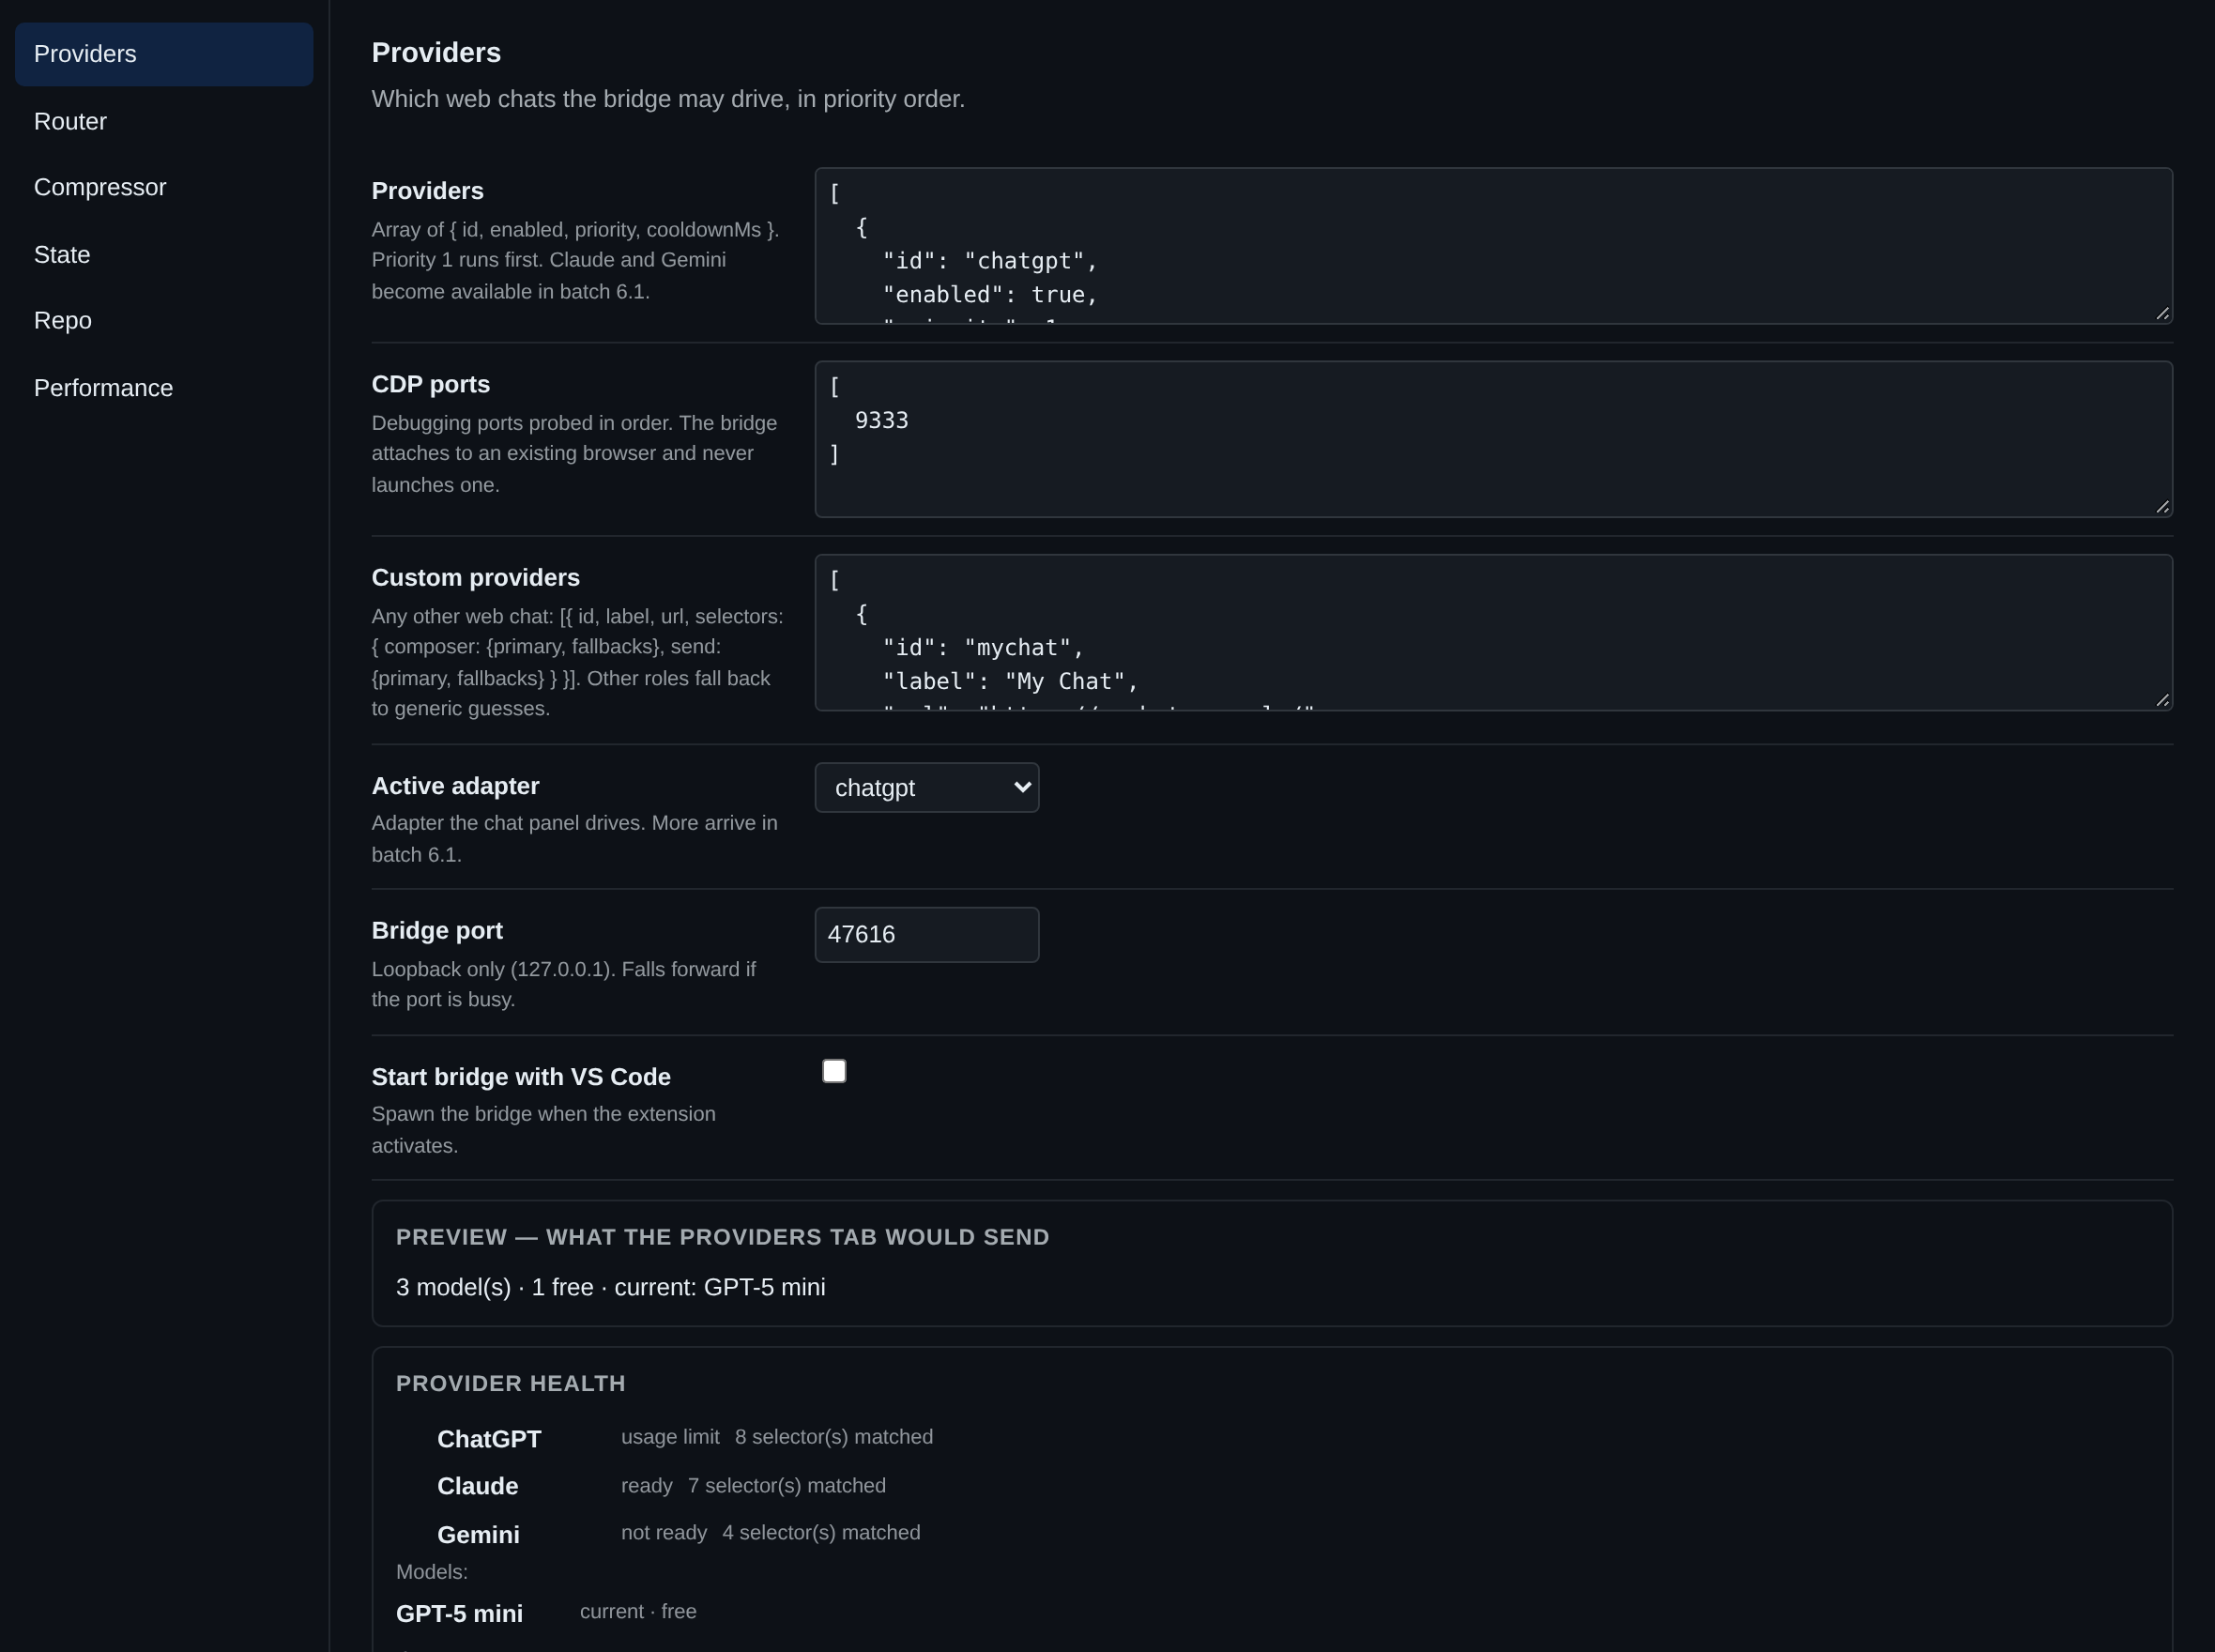Click the GPT-5 mini model name
This screenshot has width=2215, height=1652.
point(459,1614)
